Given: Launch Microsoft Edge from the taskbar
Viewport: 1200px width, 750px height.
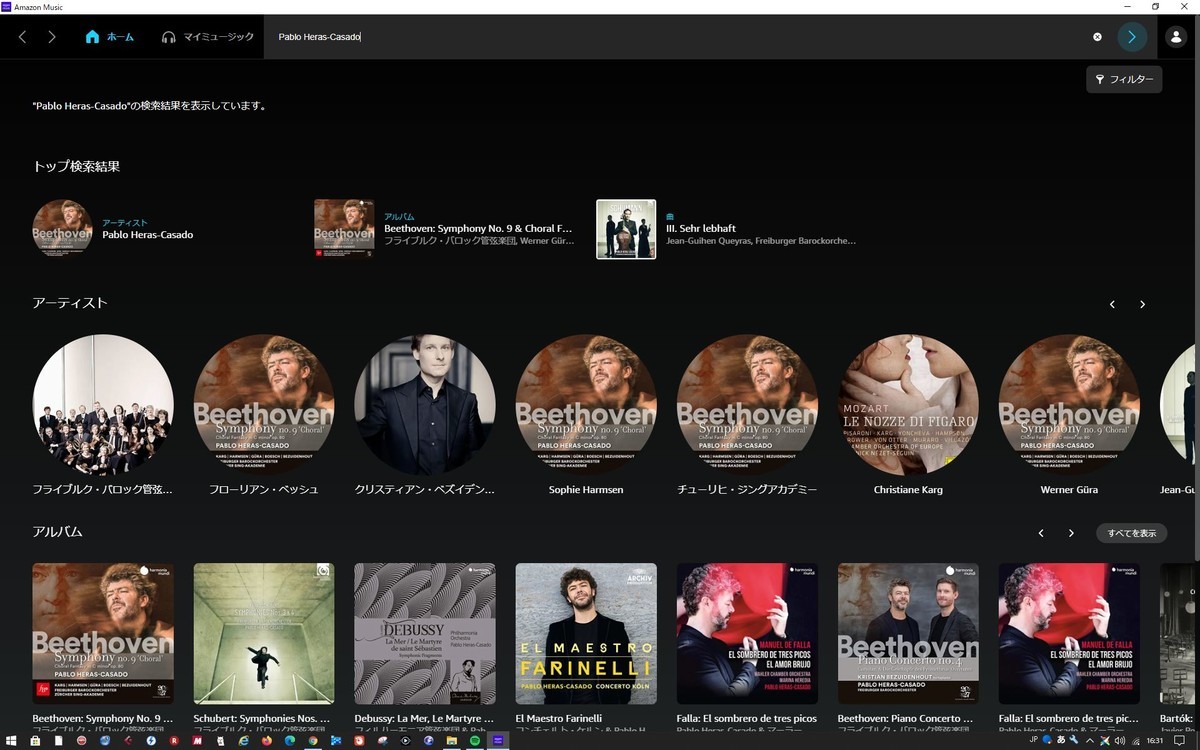Looking at the screenshot, I should tap(290, 740).
